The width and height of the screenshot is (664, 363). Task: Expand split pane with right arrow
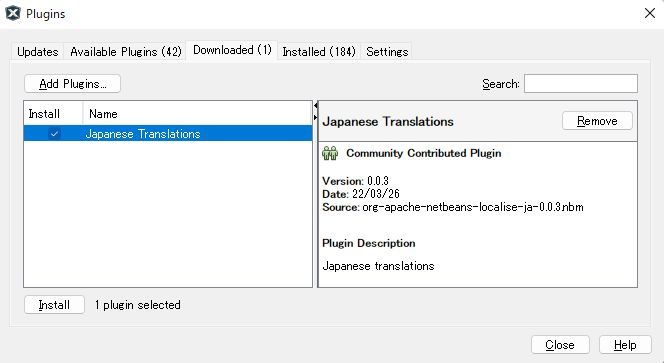coord(315,117)
